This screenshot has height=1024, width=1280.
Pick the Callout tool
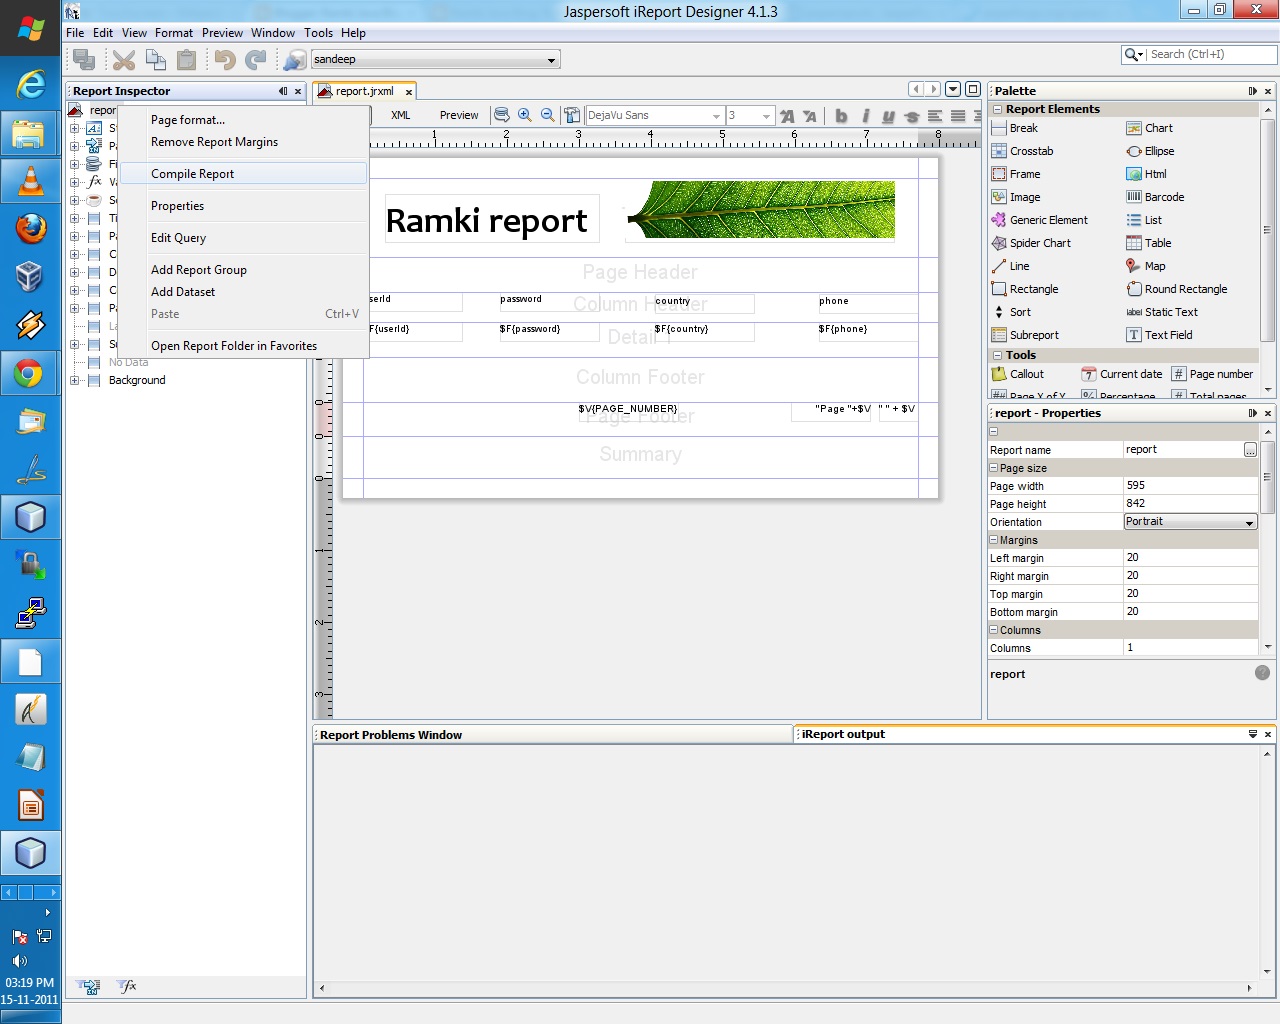[1018, 374]
